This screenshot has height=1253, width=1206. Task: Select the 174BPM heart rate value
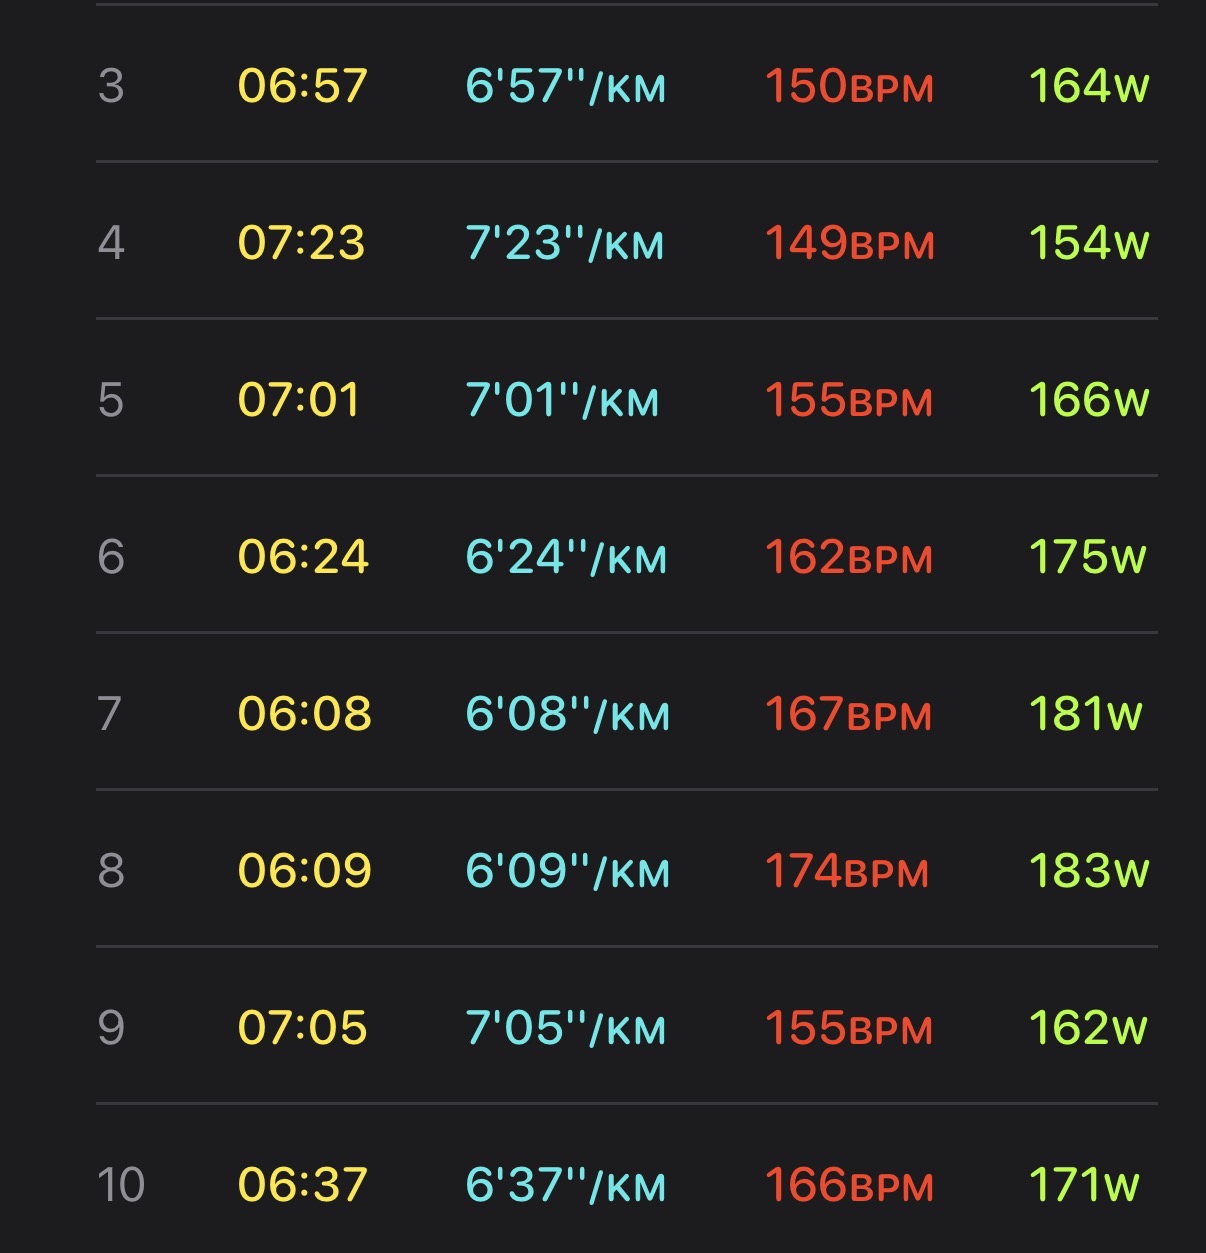click(x=847, y=871)
